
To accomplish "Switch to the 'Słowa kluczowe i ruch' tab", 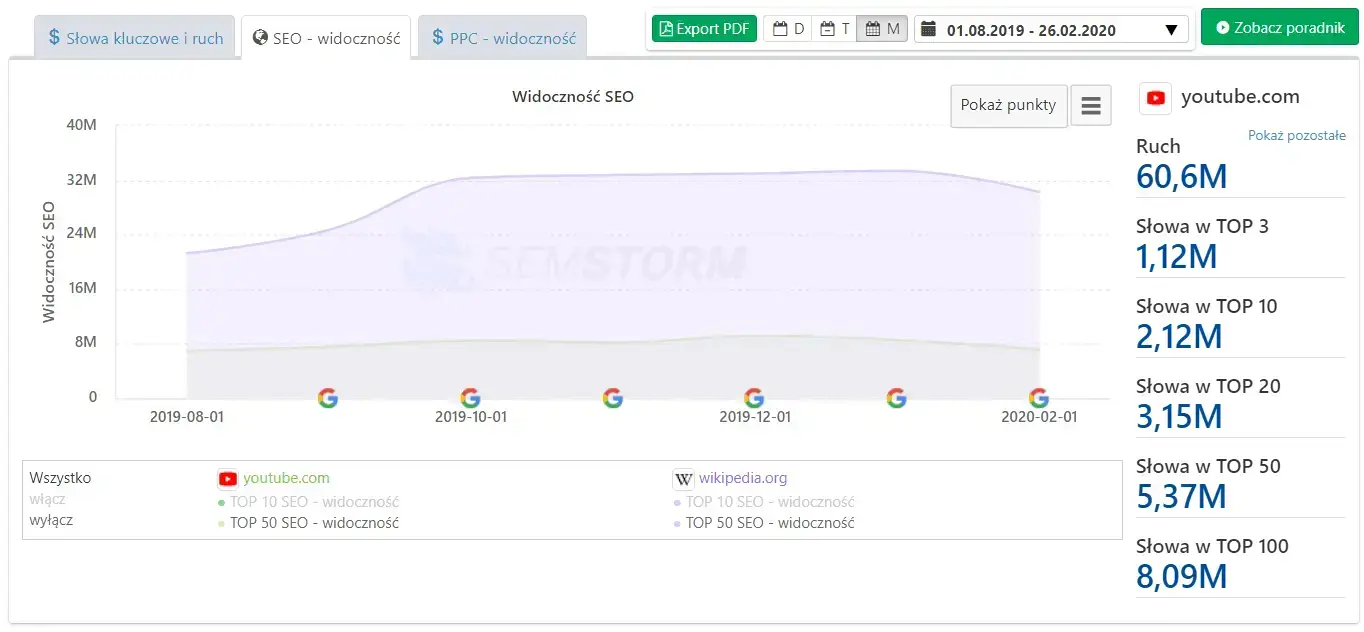I will pos(135,37).
